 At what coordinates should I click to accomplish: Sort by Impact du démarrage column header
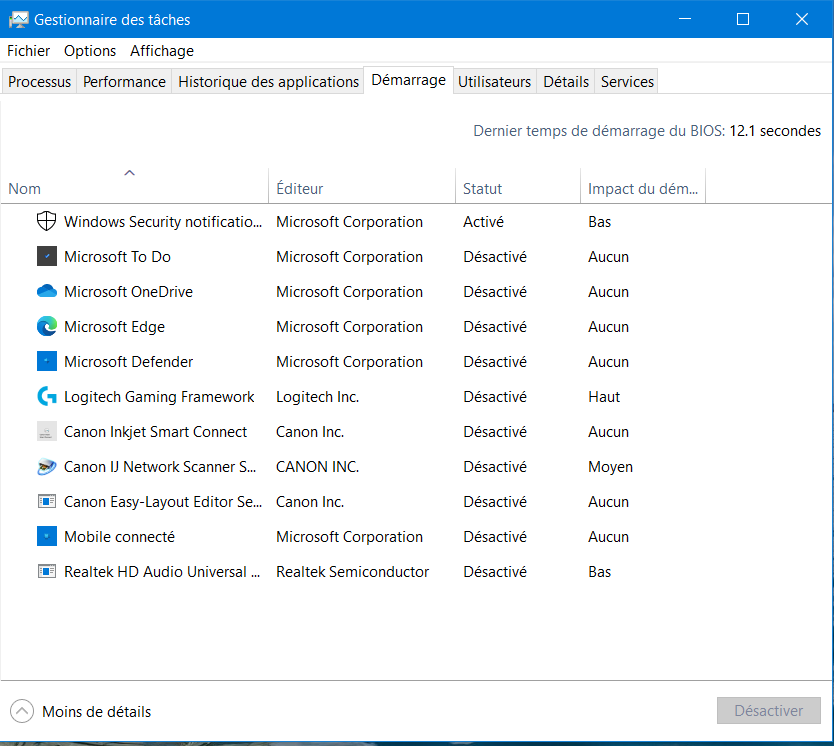coord(643,188)
